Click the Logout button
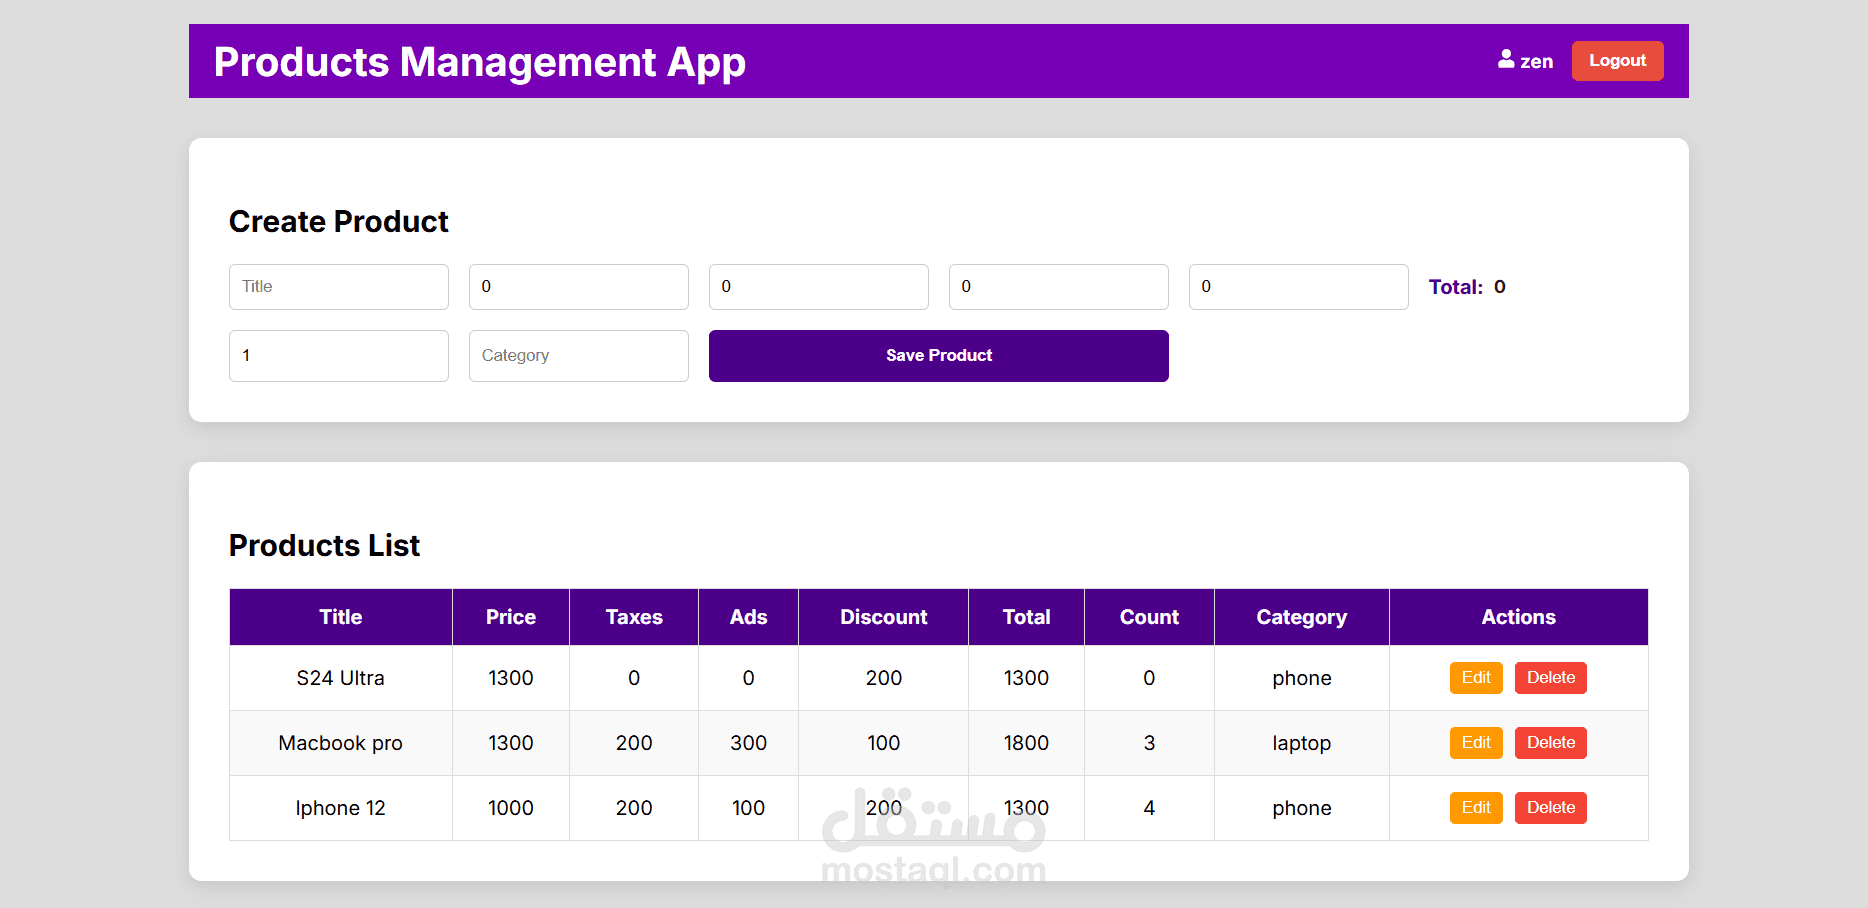The image size is (1868, 908). tap(1617, 61)
